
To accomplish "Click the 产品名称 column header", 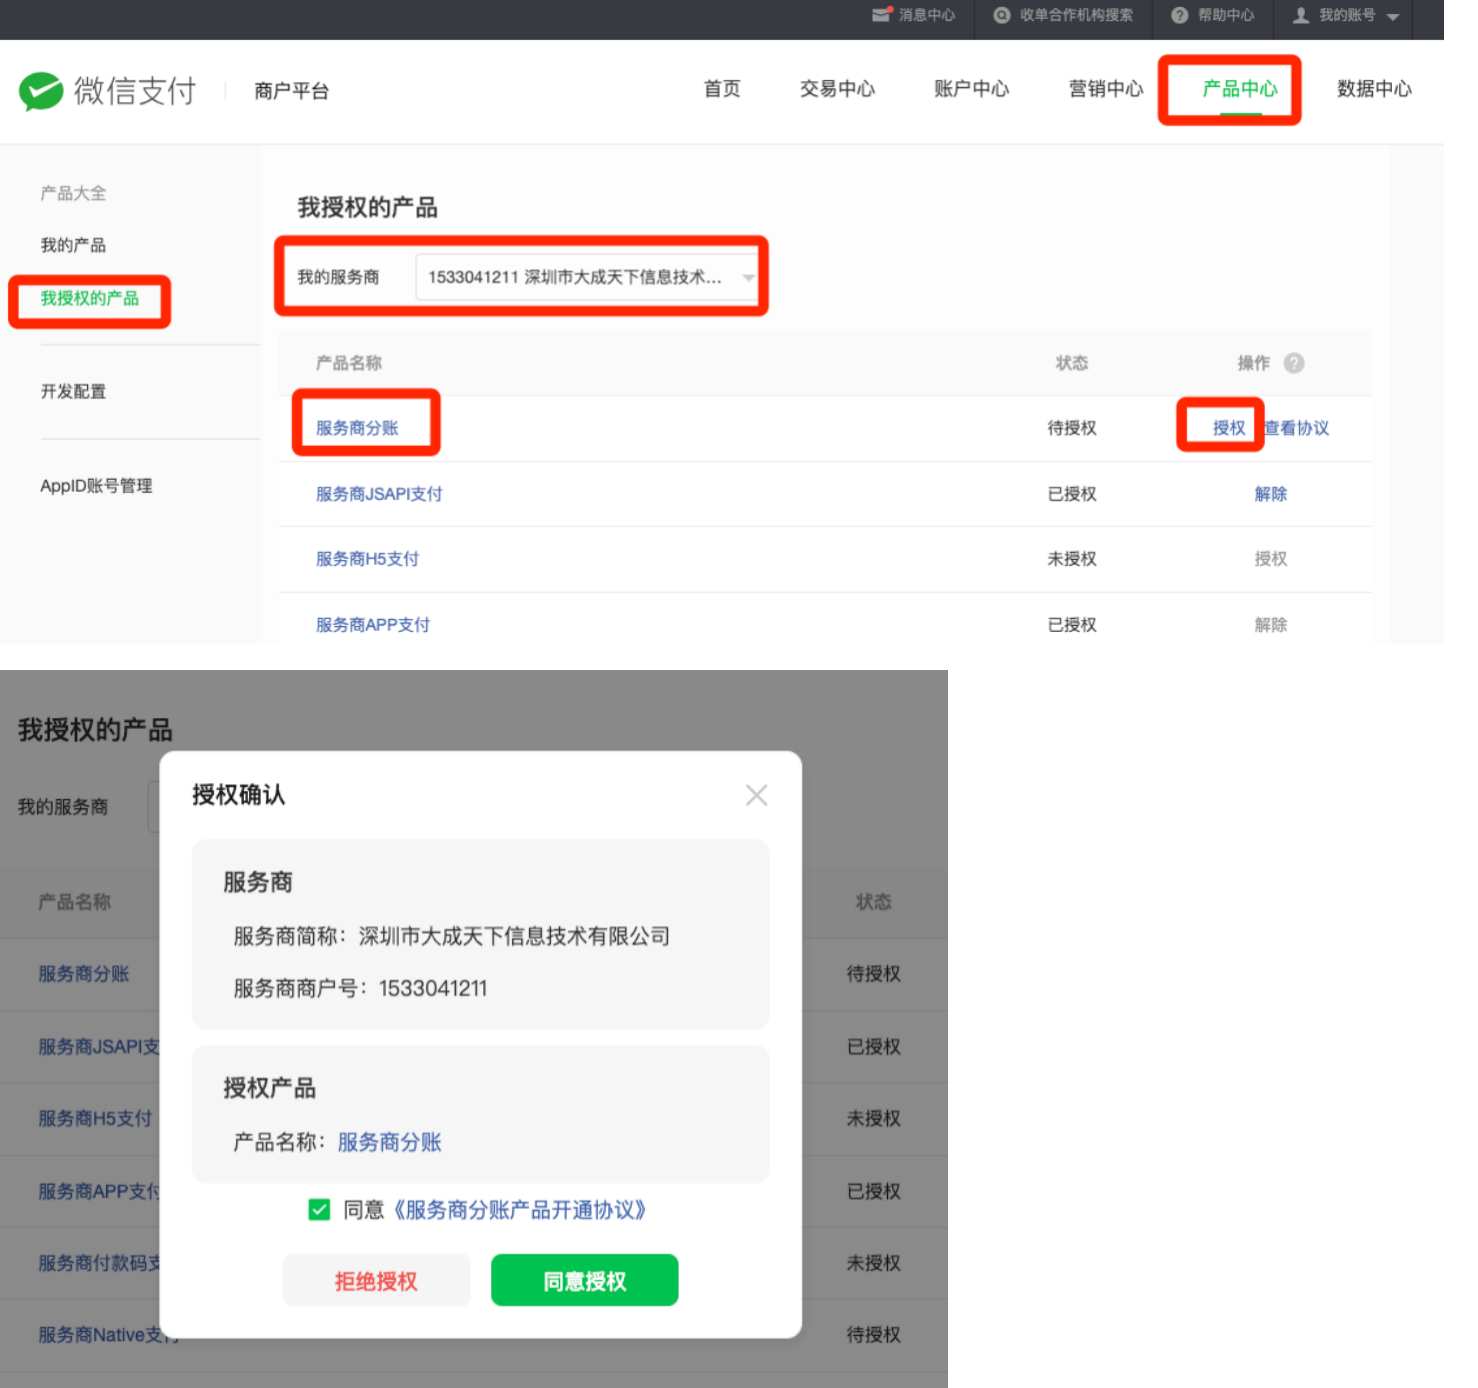I will [x=349, y=363].
